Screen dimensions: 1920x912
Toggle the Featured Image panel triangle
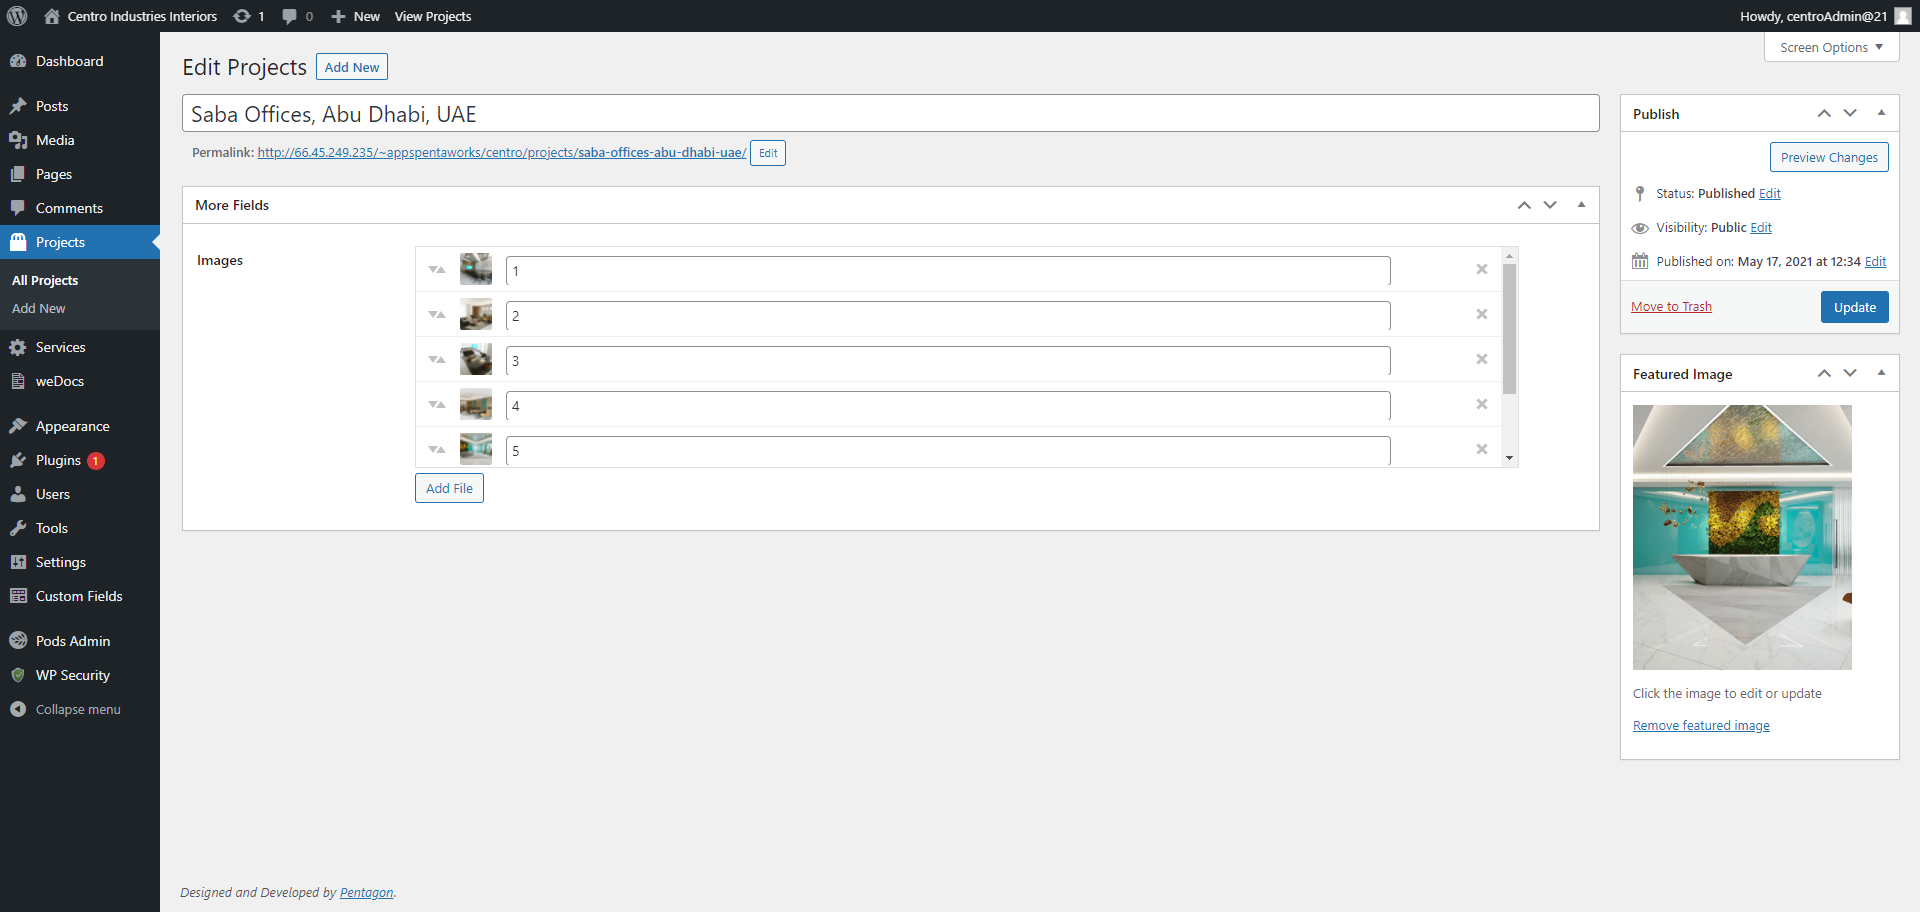[1881, 373]
